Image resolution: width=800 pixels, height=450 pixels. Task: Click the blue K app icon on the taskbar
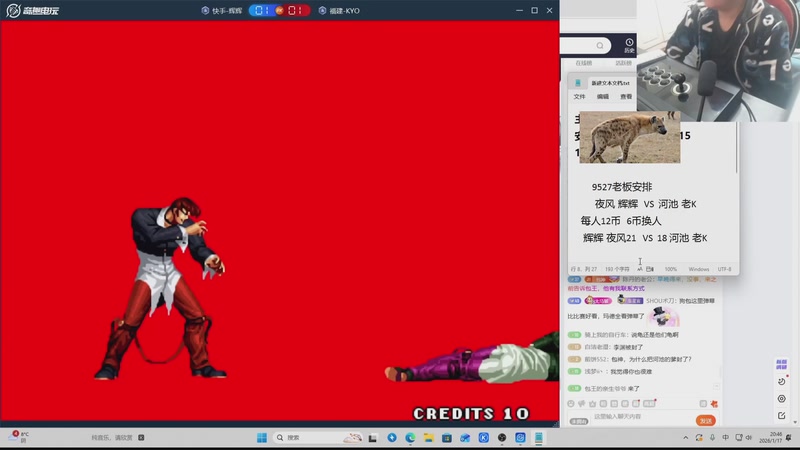484,438
